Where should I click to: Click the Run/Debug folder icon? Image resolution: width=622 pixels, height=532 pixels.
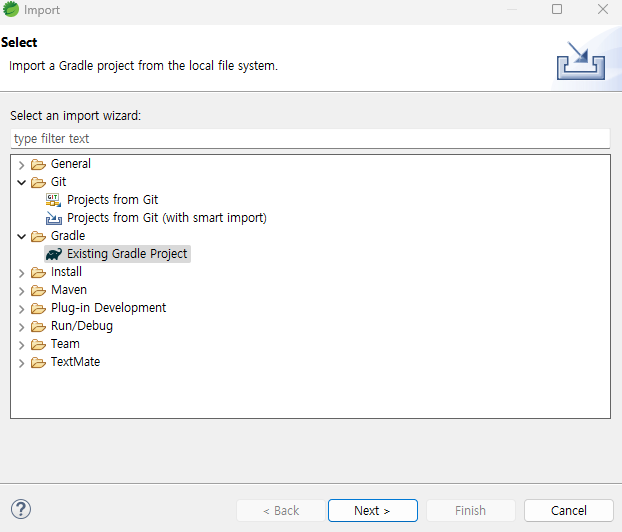point(38,326)
